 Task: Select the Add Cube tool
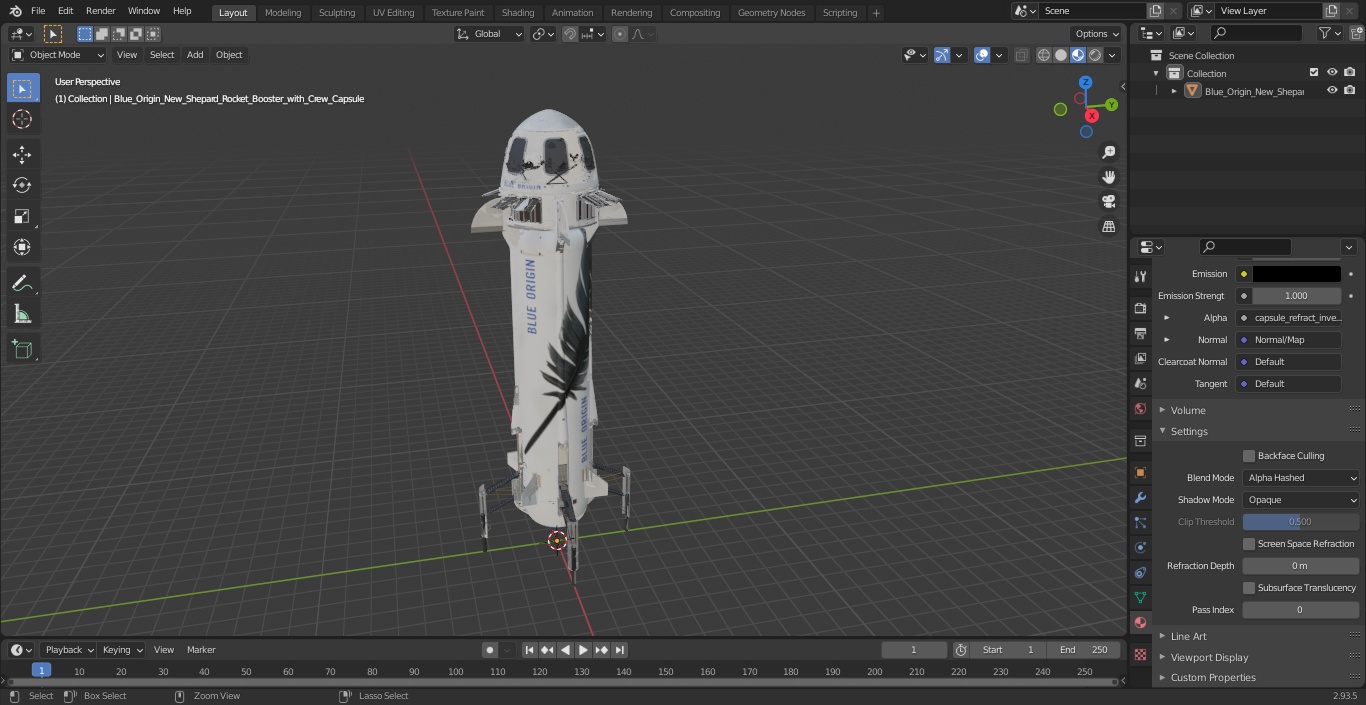click(22, 350)
